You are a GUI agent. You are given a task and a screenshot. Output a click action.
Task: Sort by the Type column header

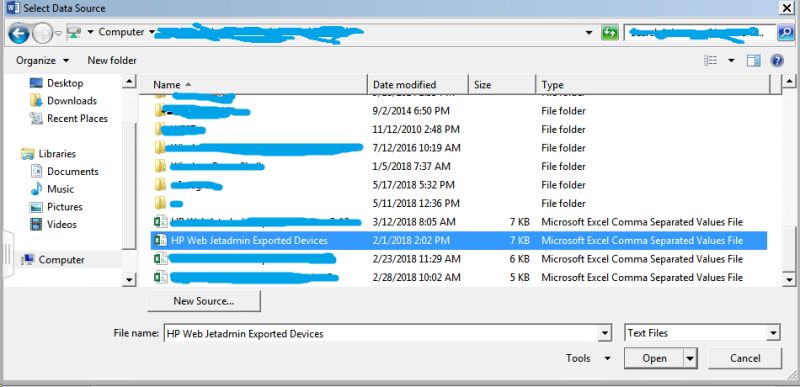click(653, 85)
